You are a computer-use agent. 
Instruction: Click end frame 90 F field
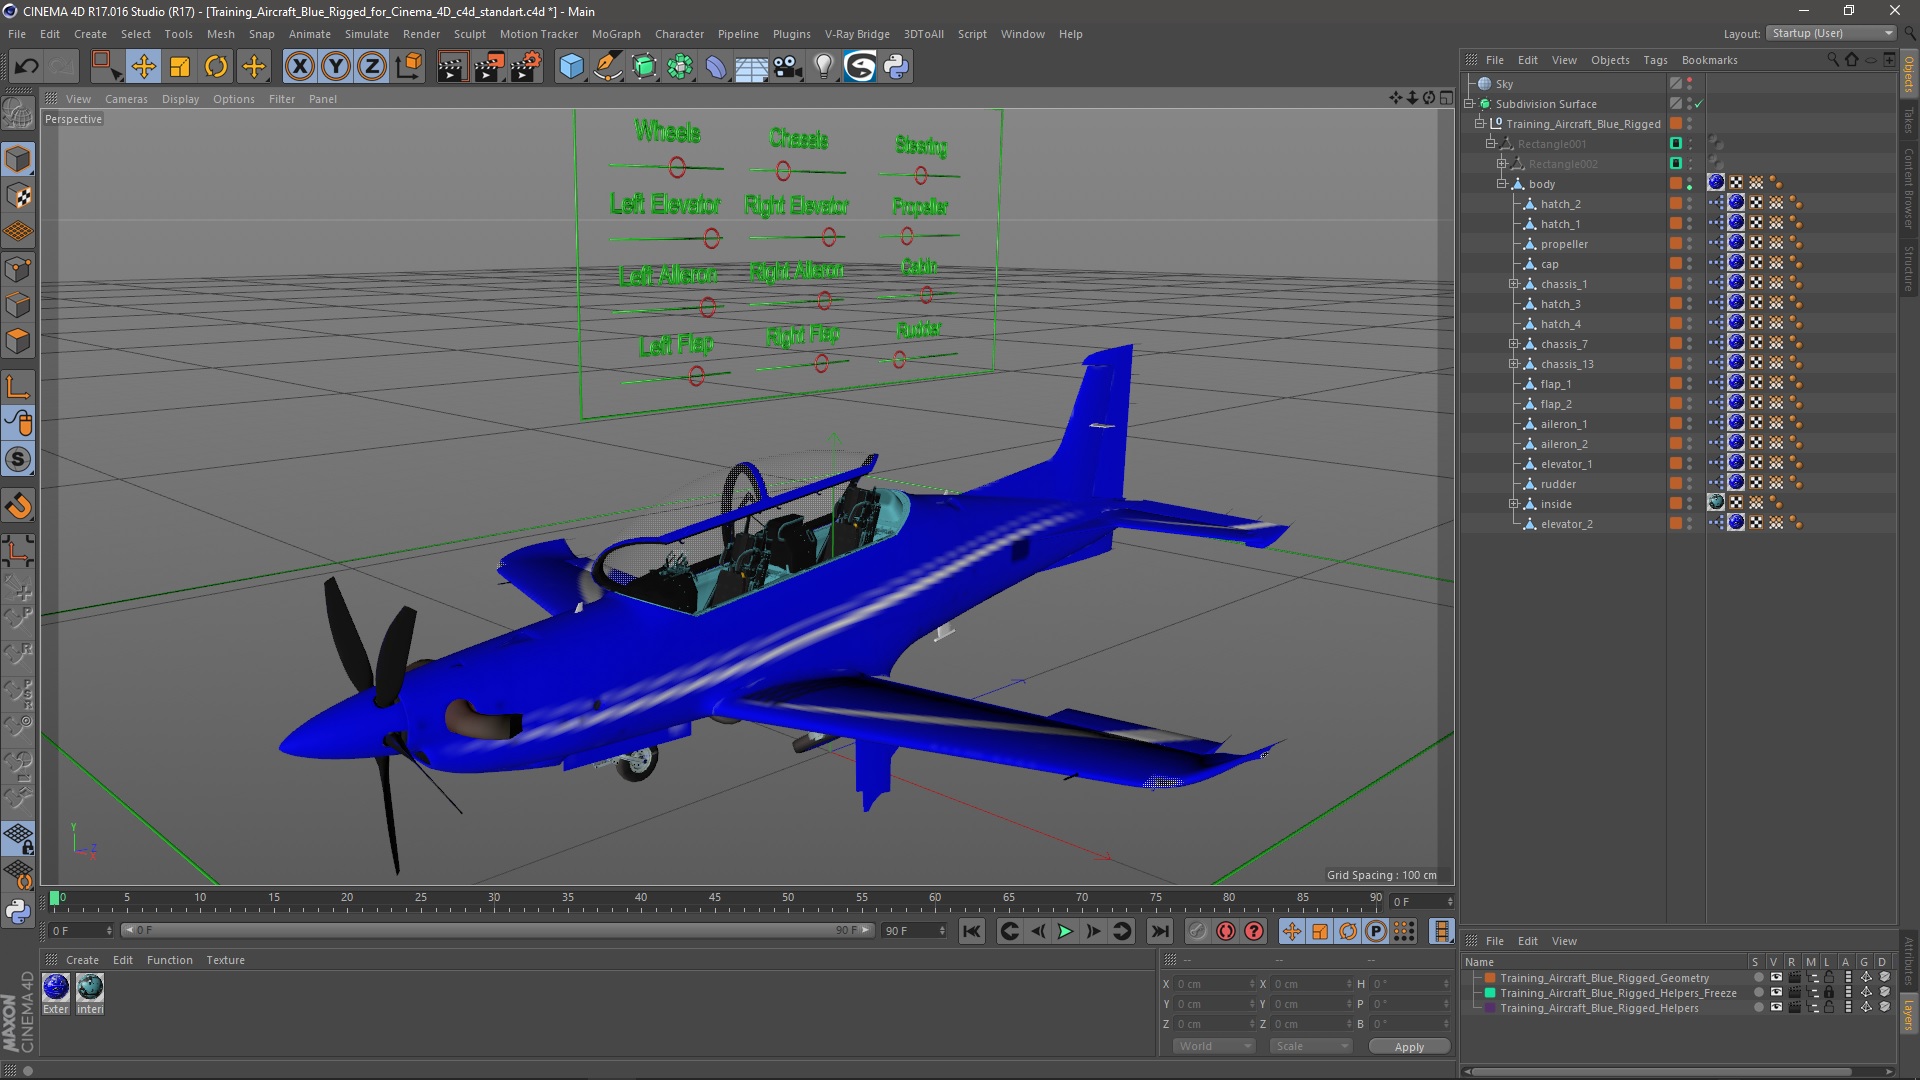click(913, 931)
